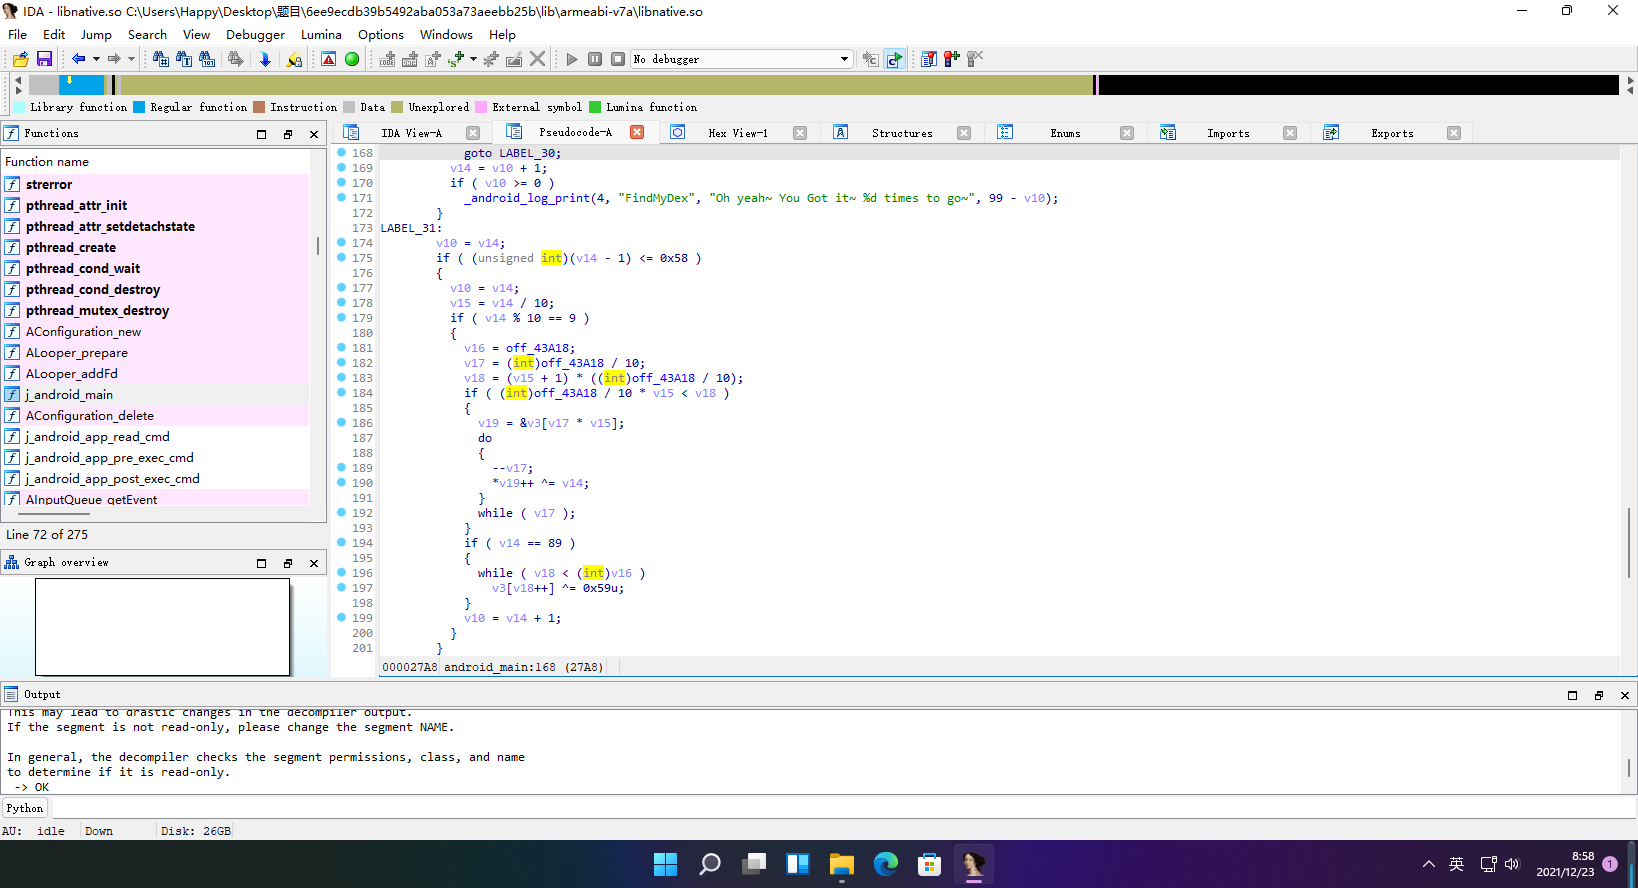Toggle the breakpoint dot on line 199
Image resolution: width=1638 pixels, height=888 pixels.
tap(341, 618)
